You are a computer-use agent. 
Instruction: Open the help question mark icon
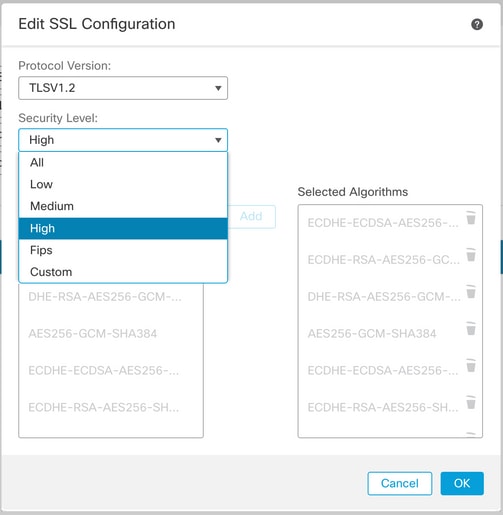point(477,24)
